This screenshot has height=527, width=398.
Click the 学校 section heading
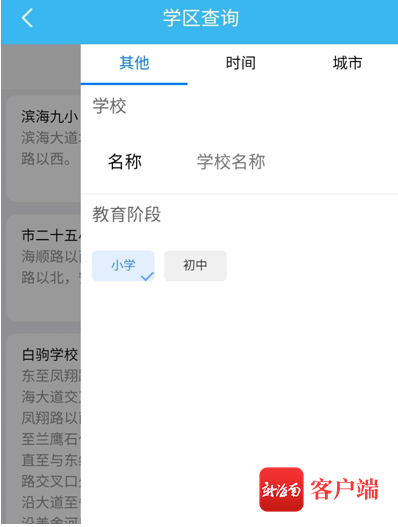pyautogui.click(x=109, y=106)
